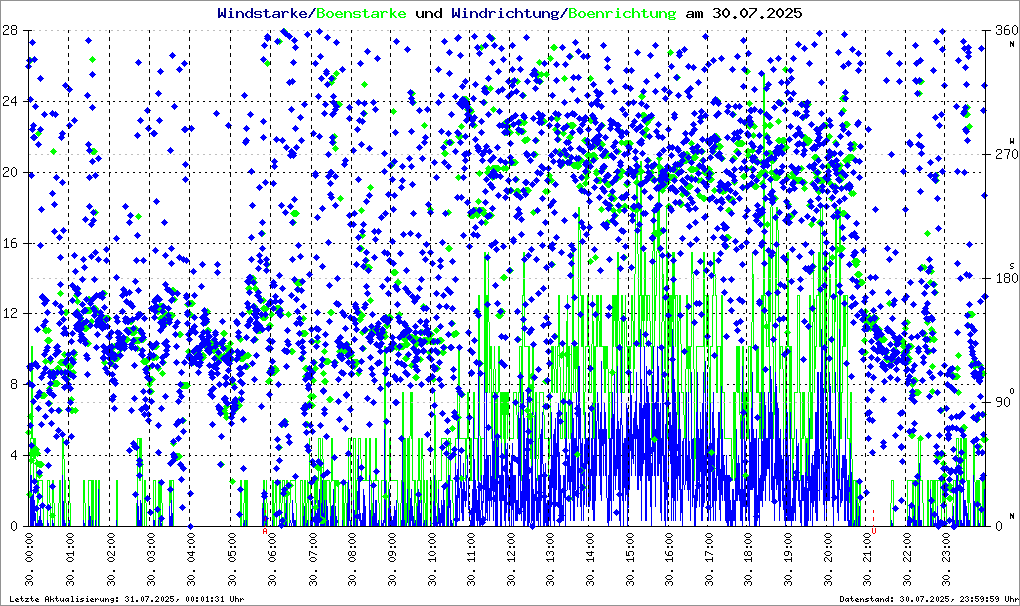1020x606 pixels.
Task: Pick the time label '30. 13:00'
Action: (x=550, y=559)
